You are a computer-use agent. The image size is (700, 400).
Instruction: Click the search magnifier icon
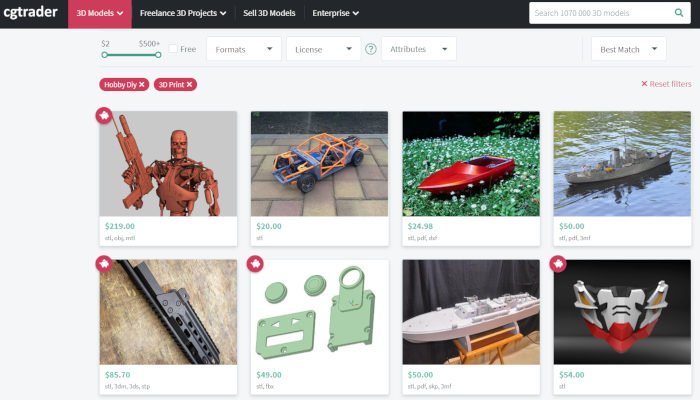678,13
